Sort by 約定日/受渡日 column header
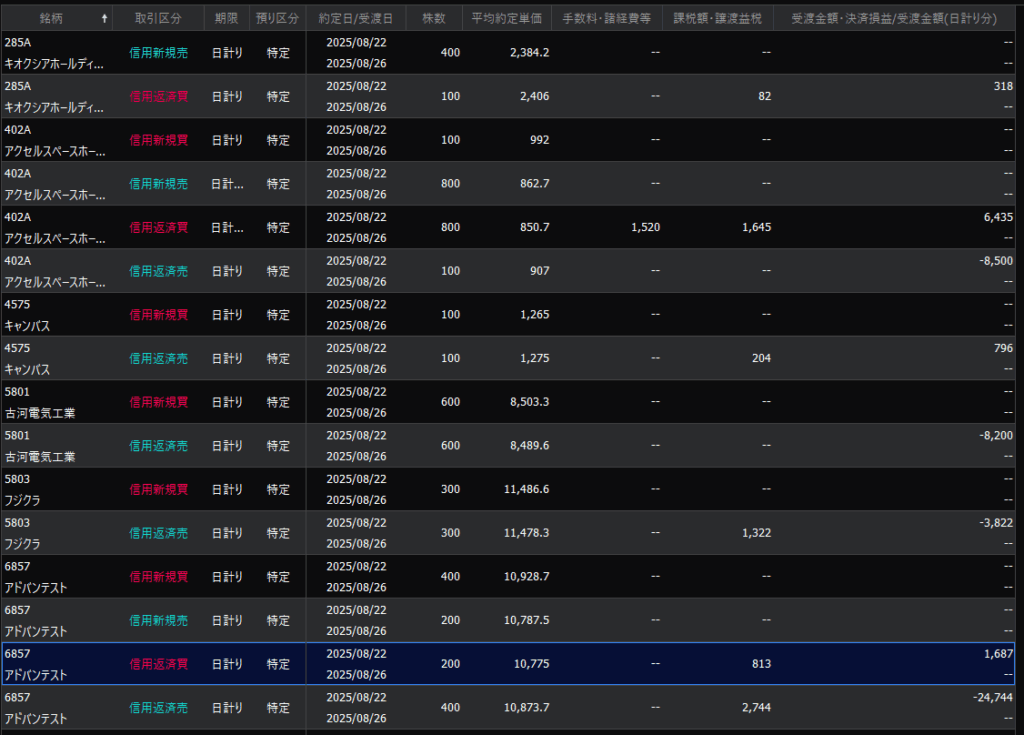The height and width of the screenshot is (735, 1024). (356, 18)
